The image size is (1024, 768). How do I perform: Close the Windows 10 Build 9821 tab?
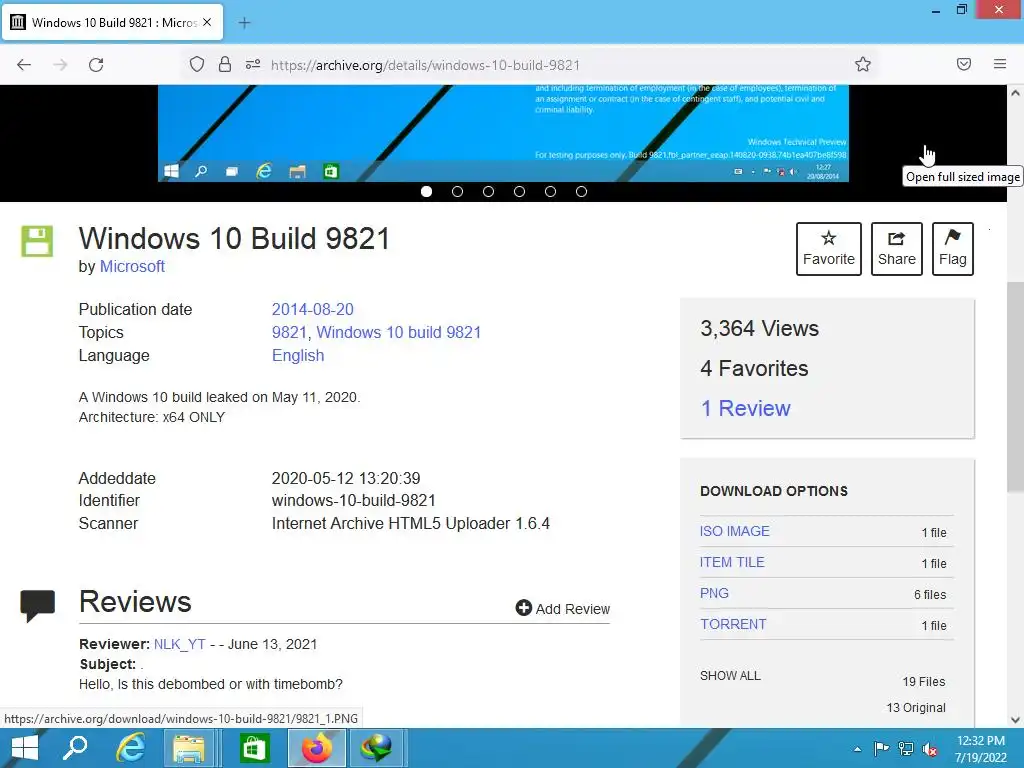(207, 22)
